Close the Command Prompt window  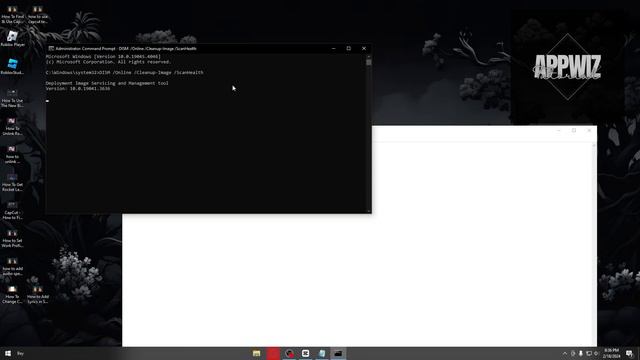pyautogui.click(x=364, y=49)
